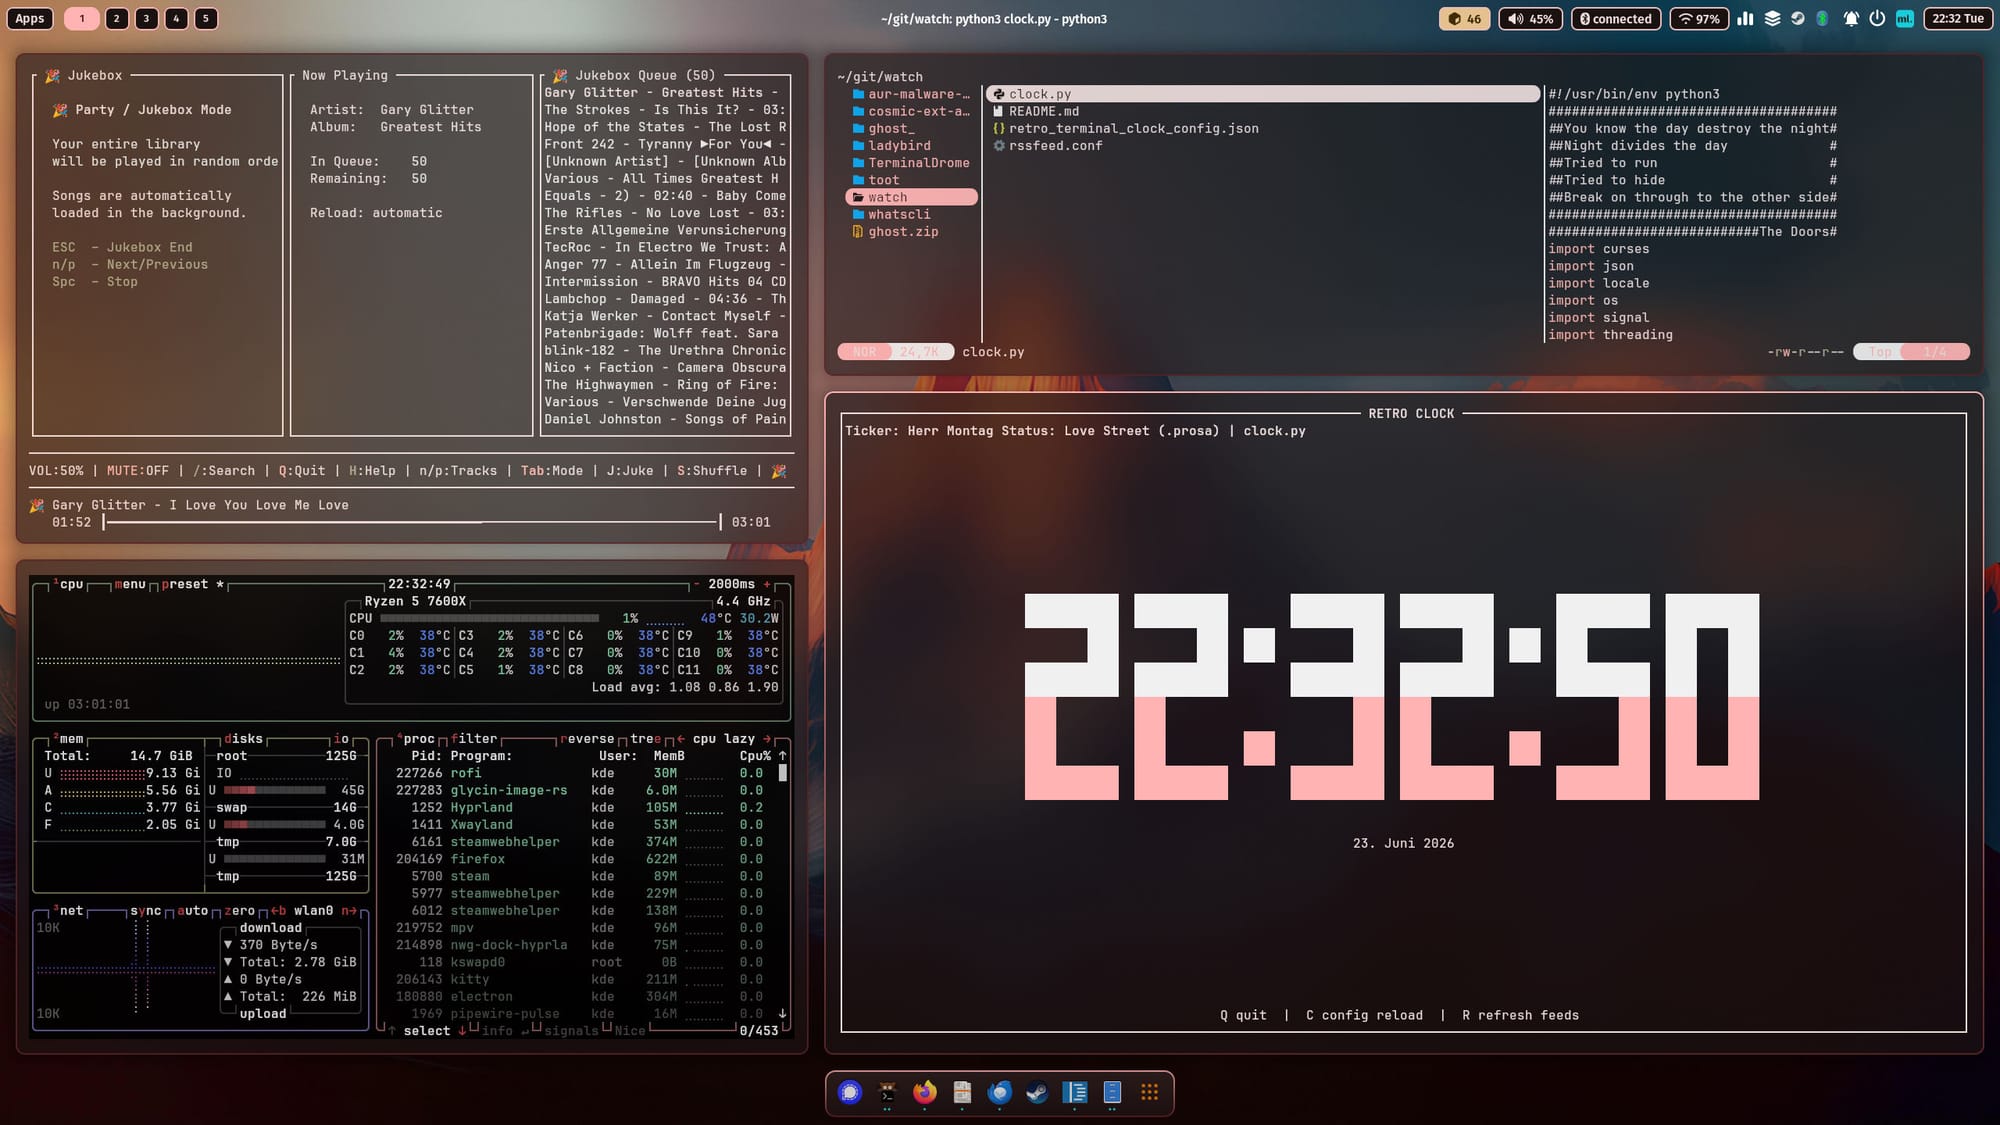
Task: Open the Wi-Fi 97% network module
Action: pyautogui.click(x=1699, y=18)
